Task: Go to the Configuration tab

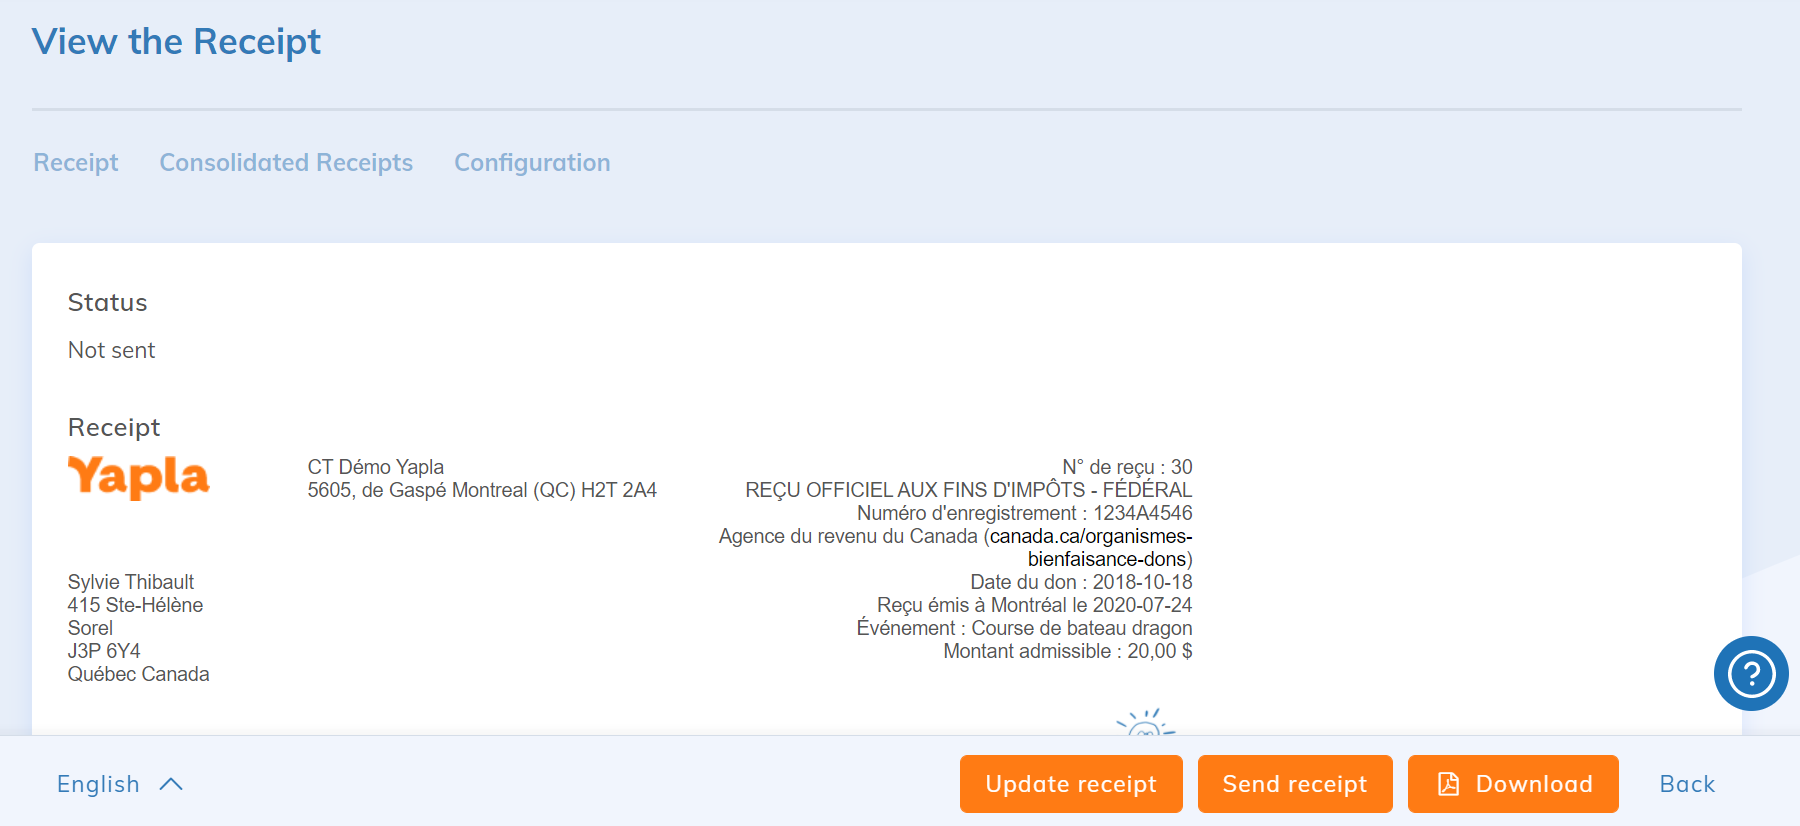Action: click(532, 163)
